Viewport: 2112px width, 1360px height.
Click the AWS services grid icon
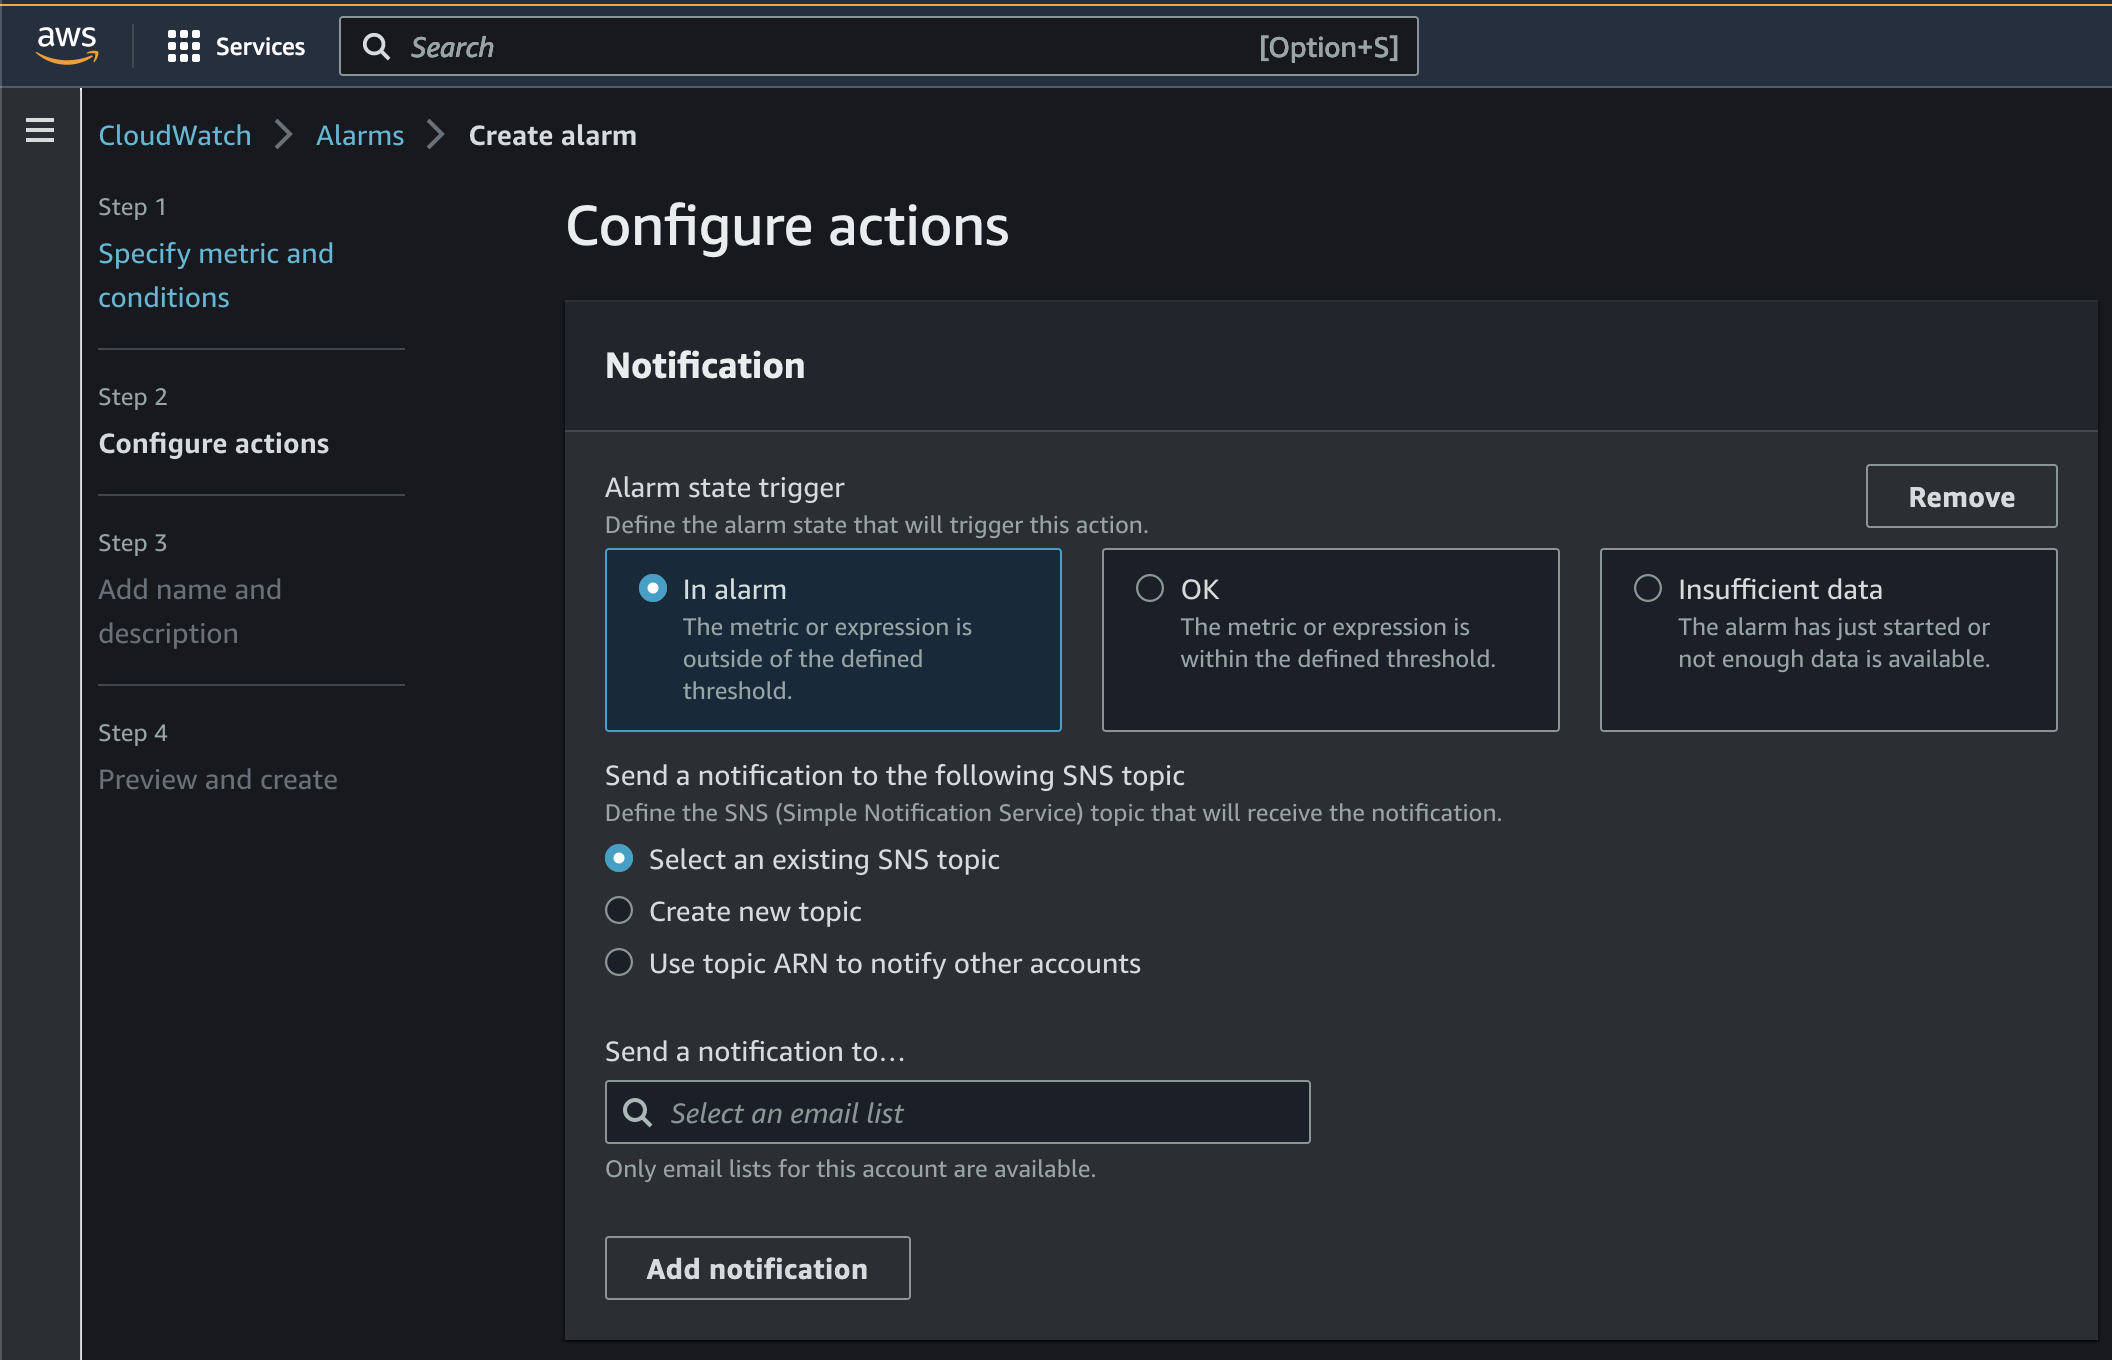[x=182, y=45]
